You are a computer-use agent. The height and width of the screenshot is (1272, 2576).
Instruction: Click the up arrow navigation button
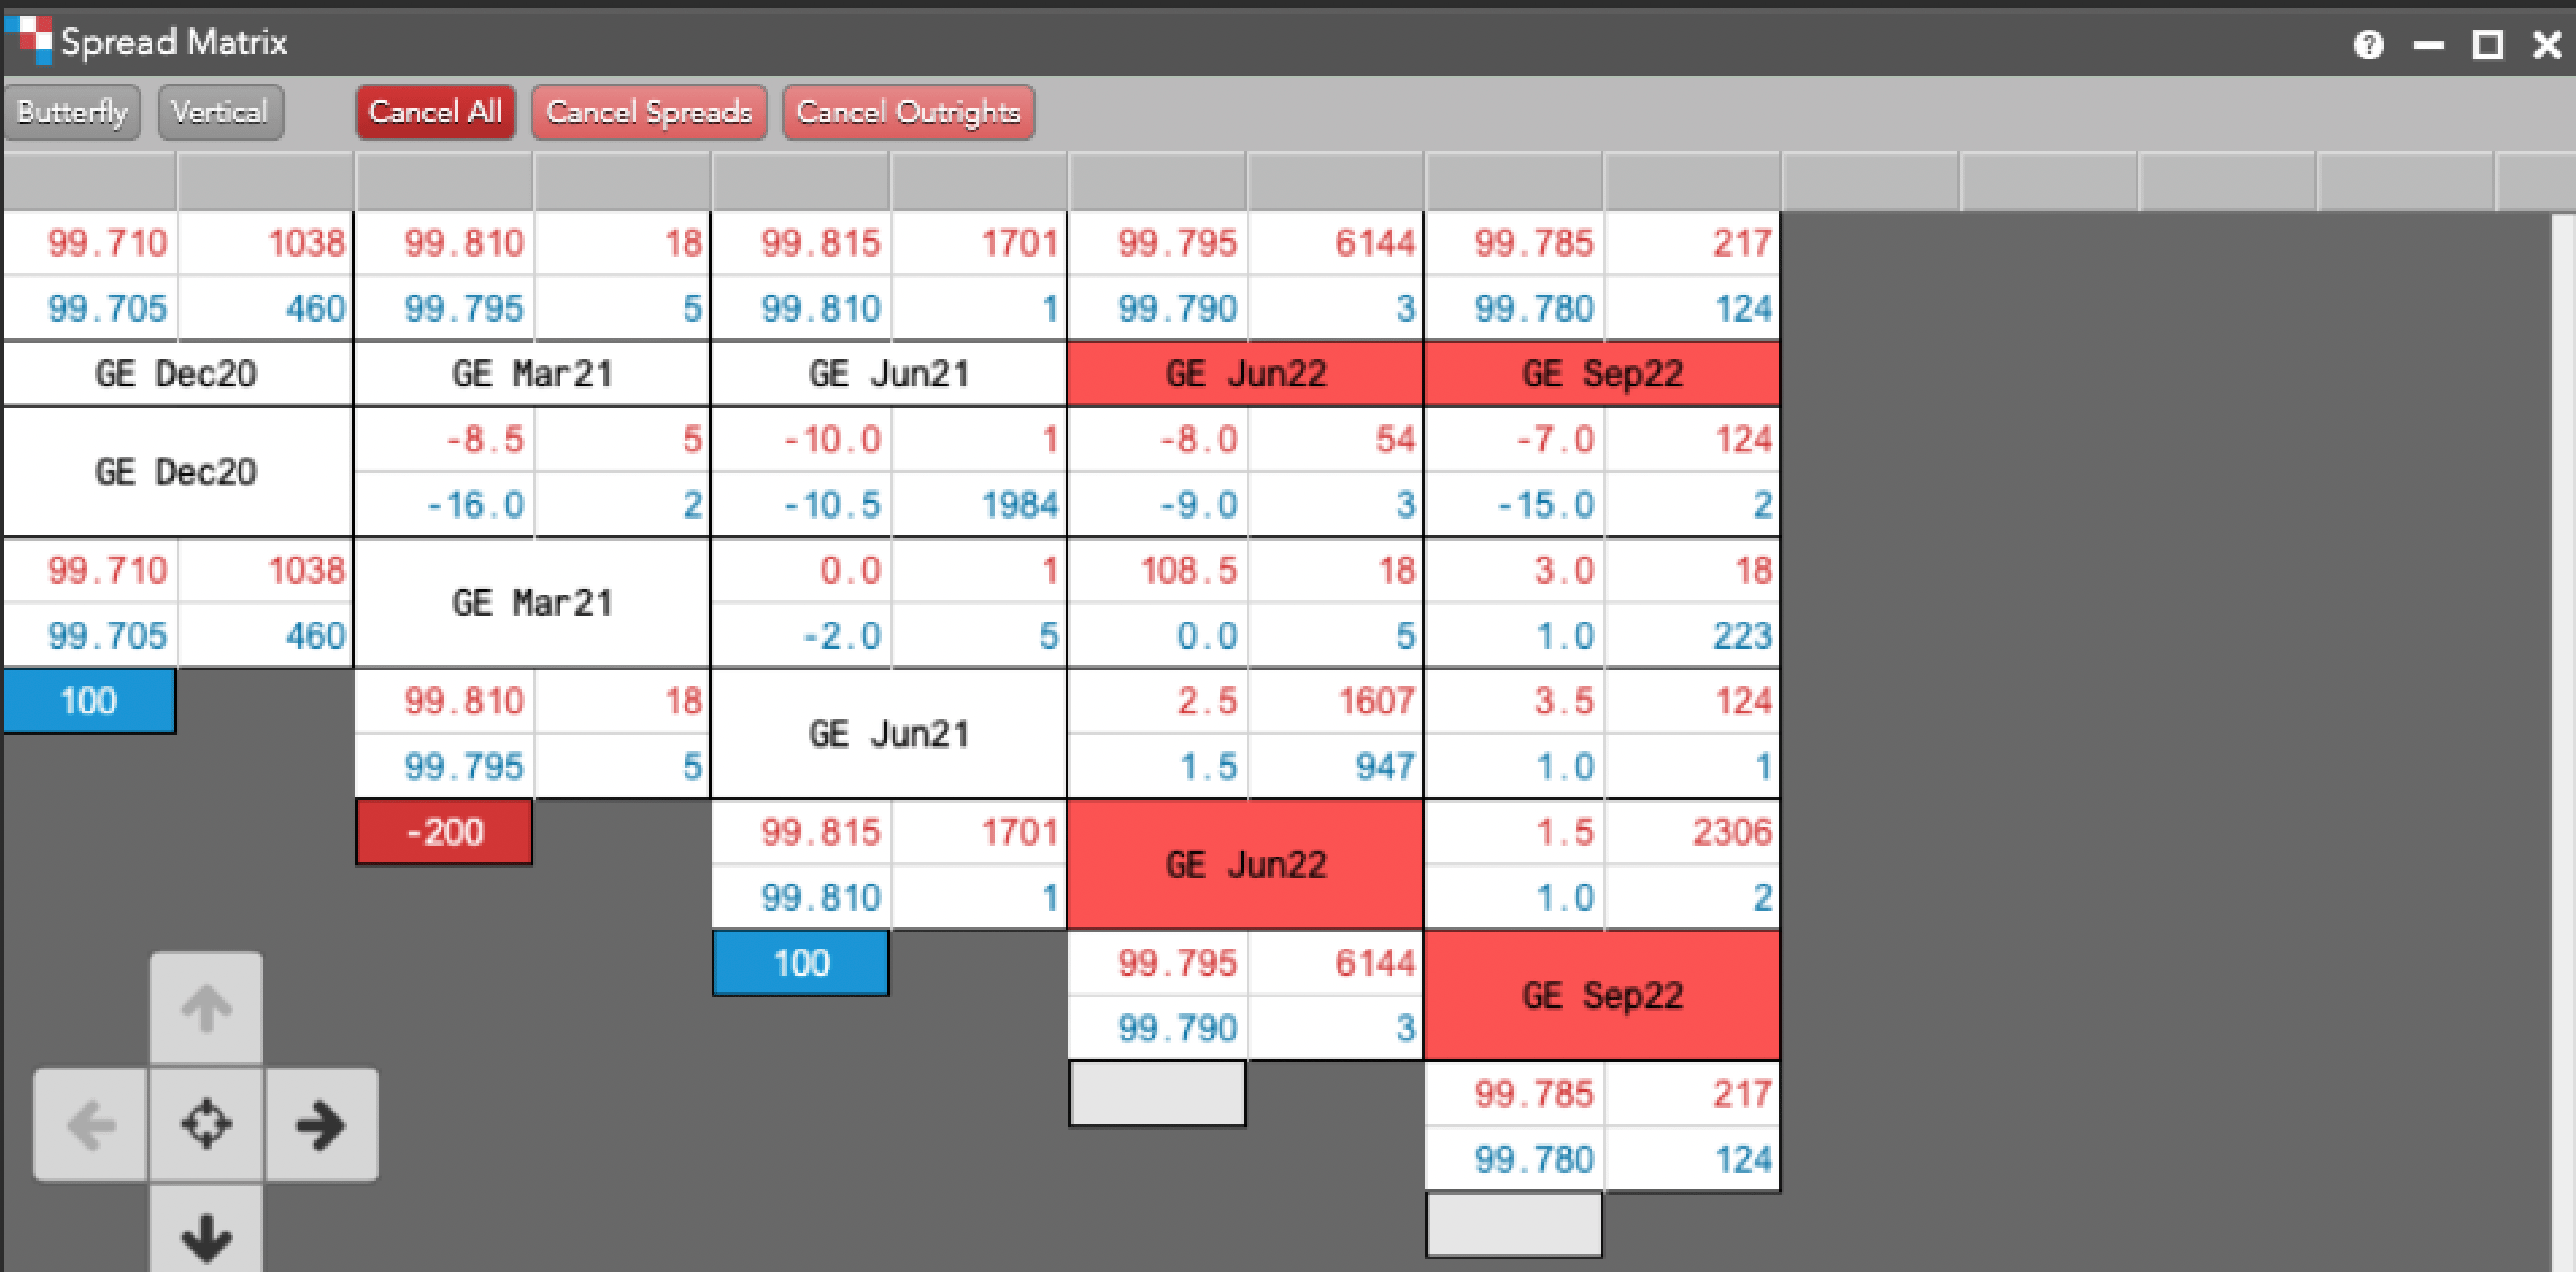206,1008
